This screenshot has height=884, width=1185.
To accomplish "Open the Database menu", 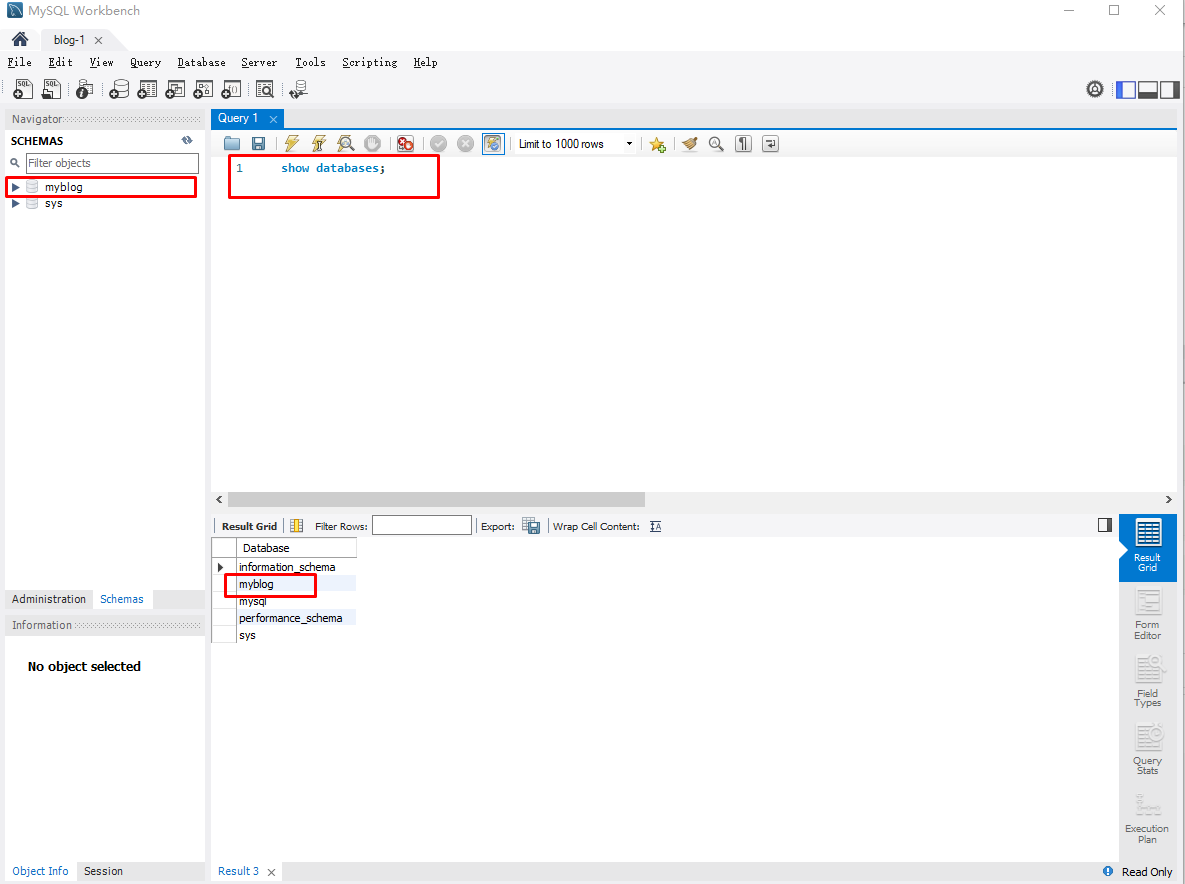I will 201,62.
